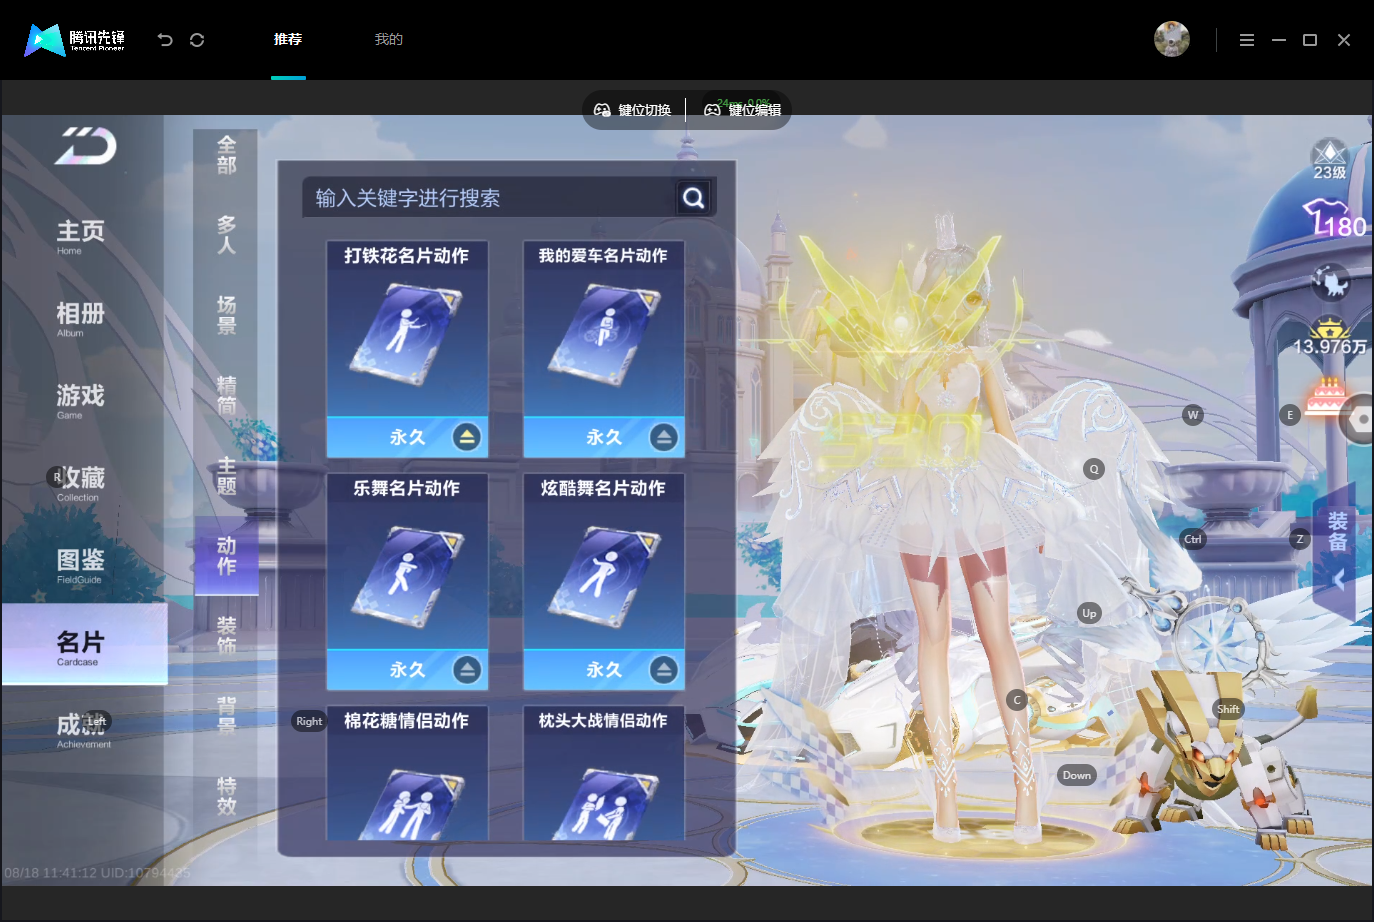Click the Ctrl key overlay
This screenshot has height=922, width=1374.
pyautogui.click(x=1193, y=539)
